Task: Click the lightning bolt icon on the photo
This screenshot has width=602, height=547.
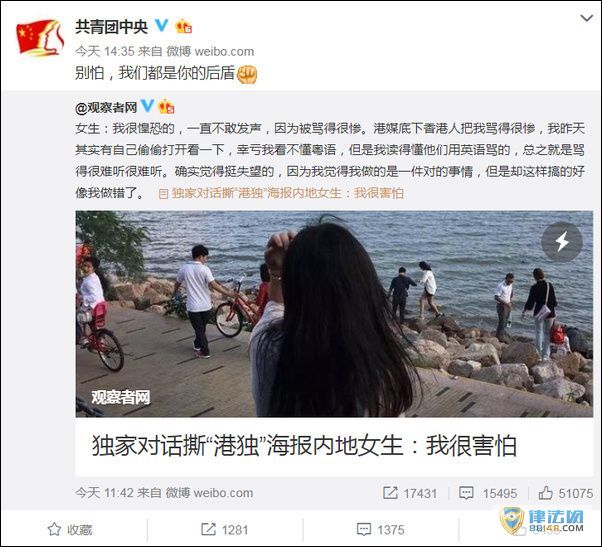Action: (x=562, y=242)
